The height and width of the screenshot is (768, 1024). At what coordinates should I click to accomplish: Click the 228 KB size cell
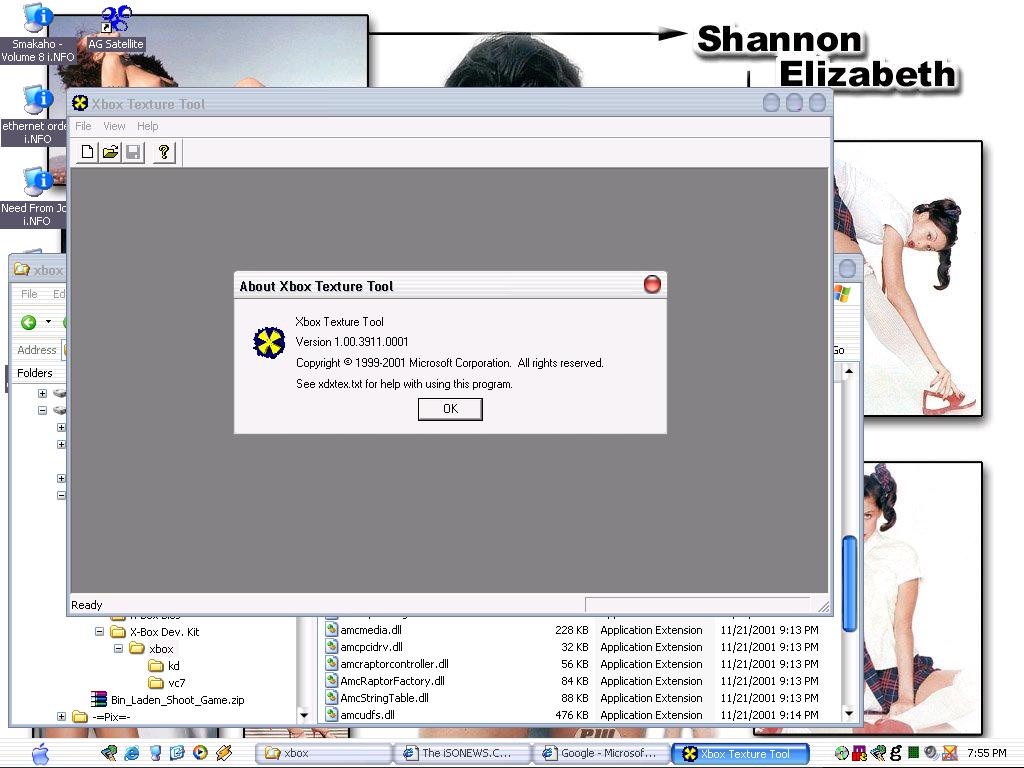pyautogui.click(x=571, y=630)
